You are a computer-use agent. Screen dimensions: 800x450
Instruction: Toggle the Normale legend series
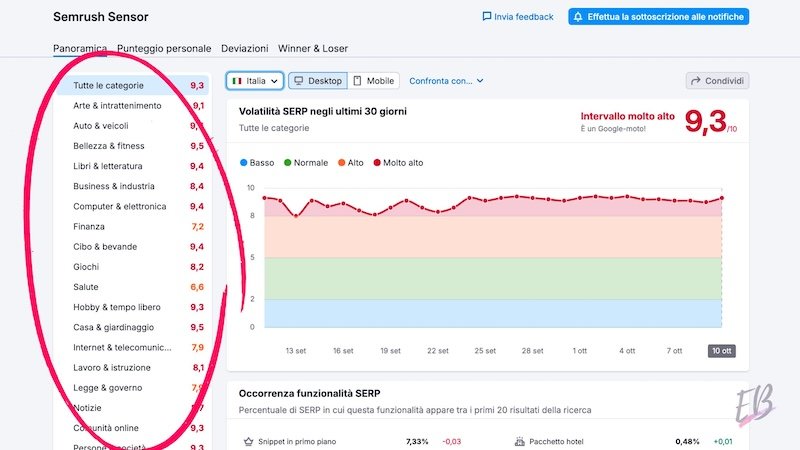306,163
